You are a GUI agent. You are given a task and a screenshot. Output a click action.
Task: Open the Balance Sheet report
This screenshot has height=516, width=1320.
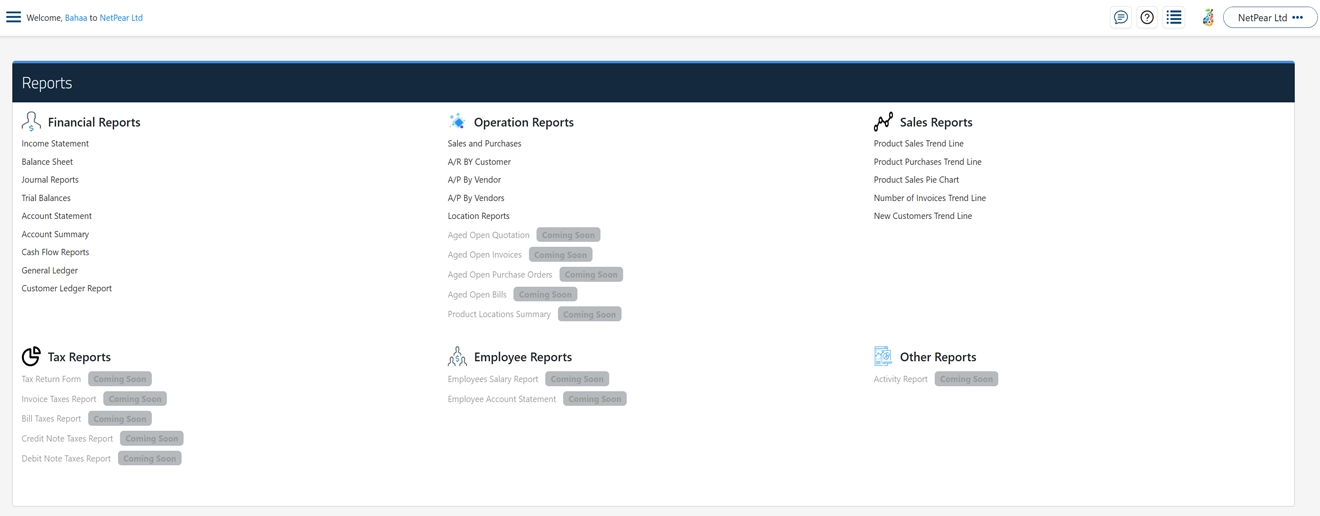[47, 162]
